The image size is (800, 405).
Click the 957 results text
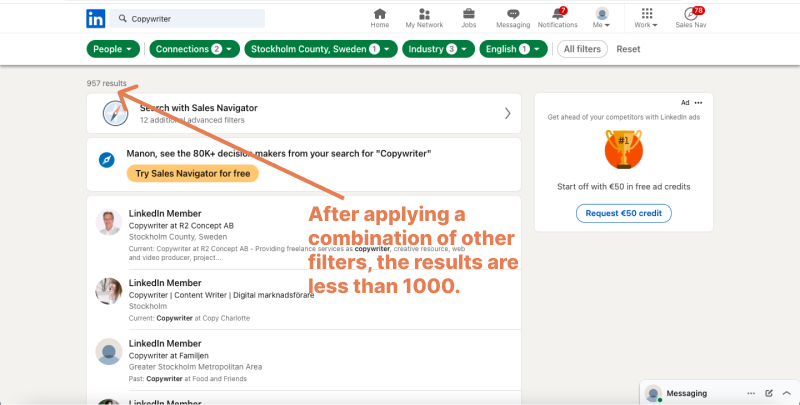[107, 83]
